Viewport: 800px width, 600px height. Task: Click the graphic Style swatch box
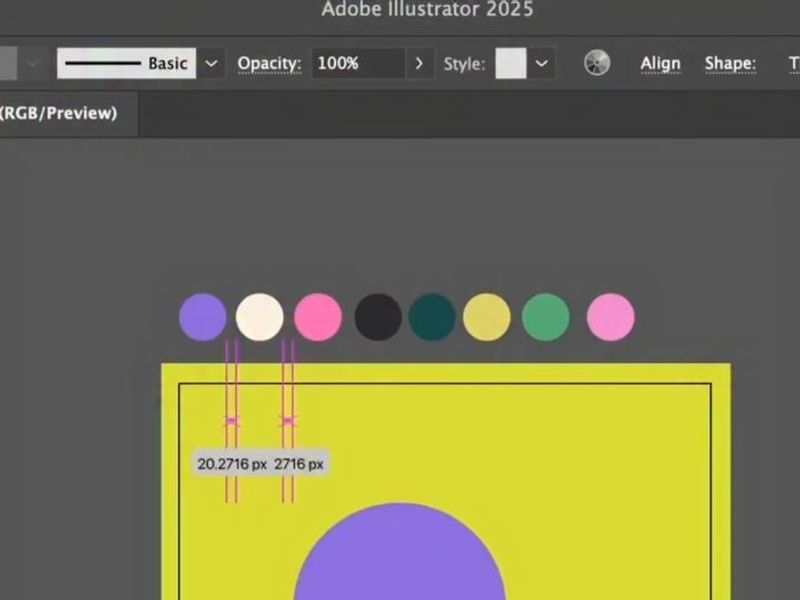[511, 64]
